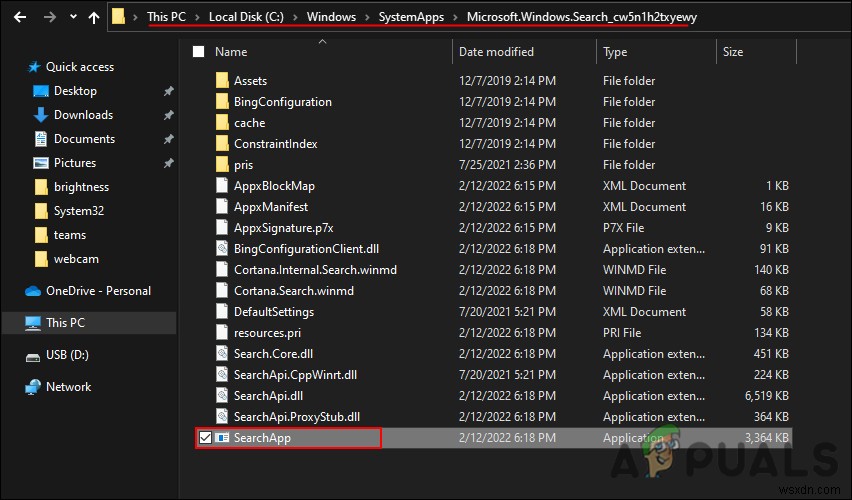Click the PRI File type cell

[622, 333]
